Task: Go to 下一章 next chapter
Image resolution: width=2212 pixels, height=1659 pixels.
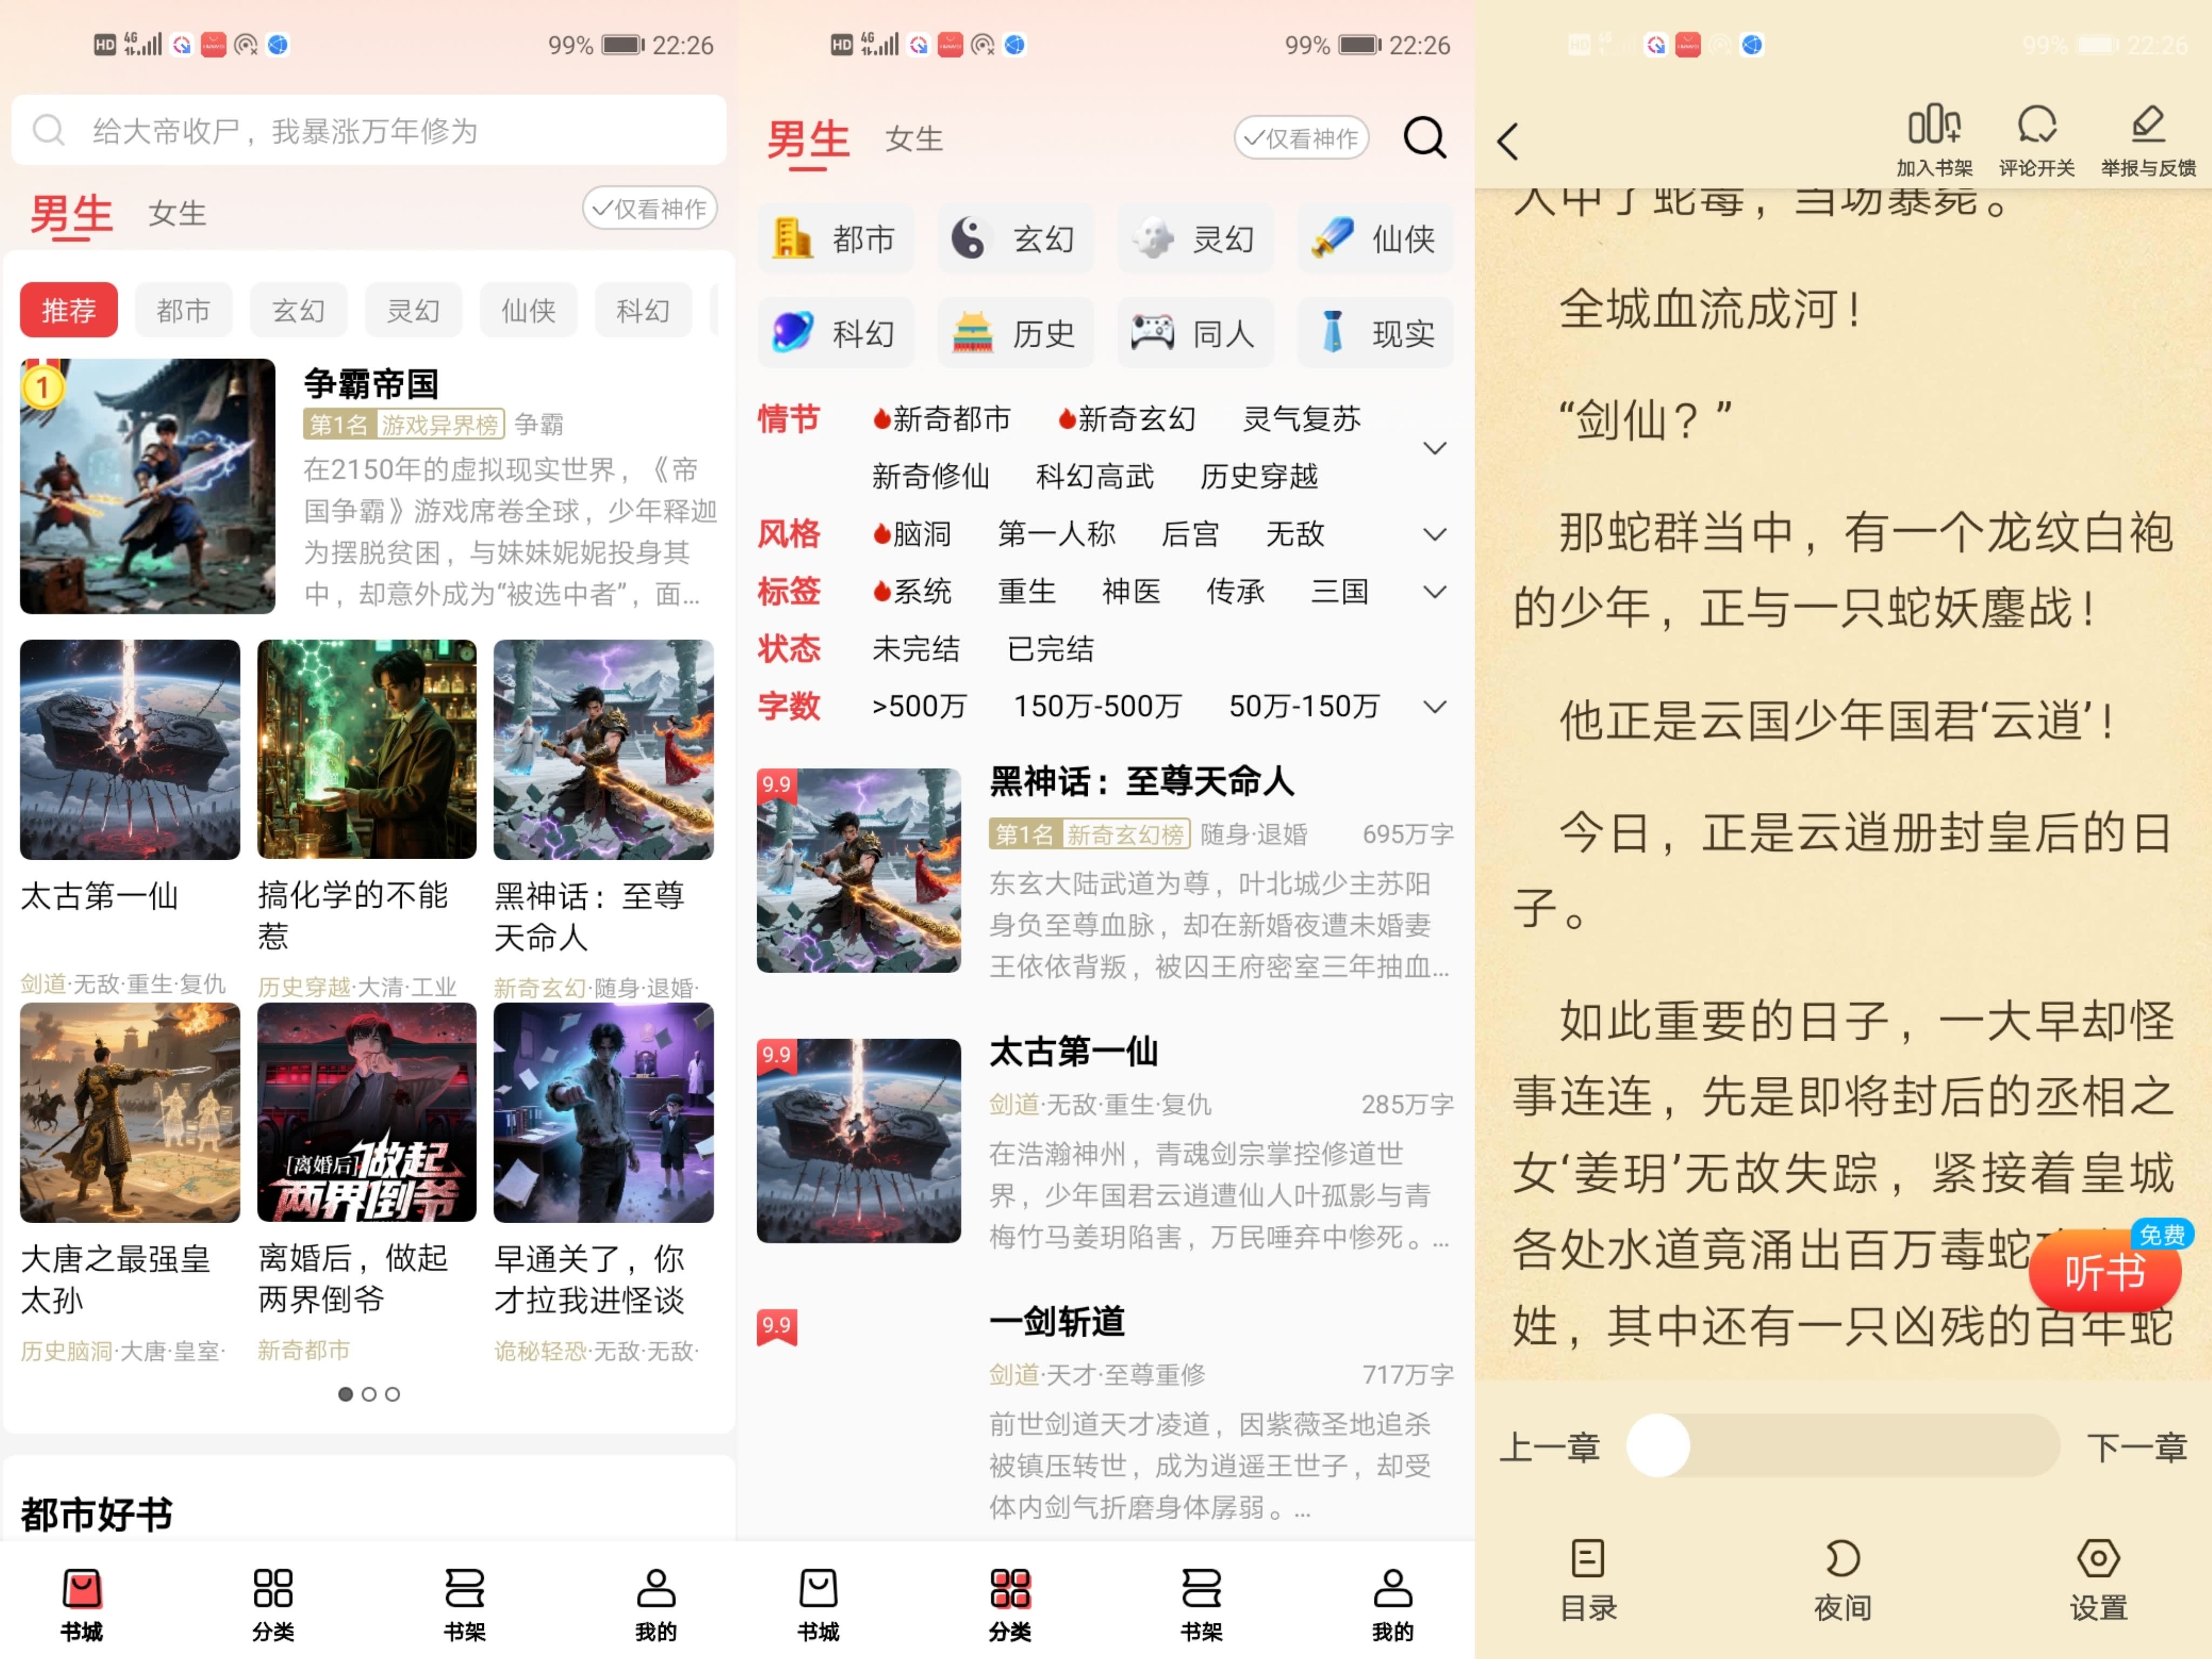Action: coord(2136,1447)
